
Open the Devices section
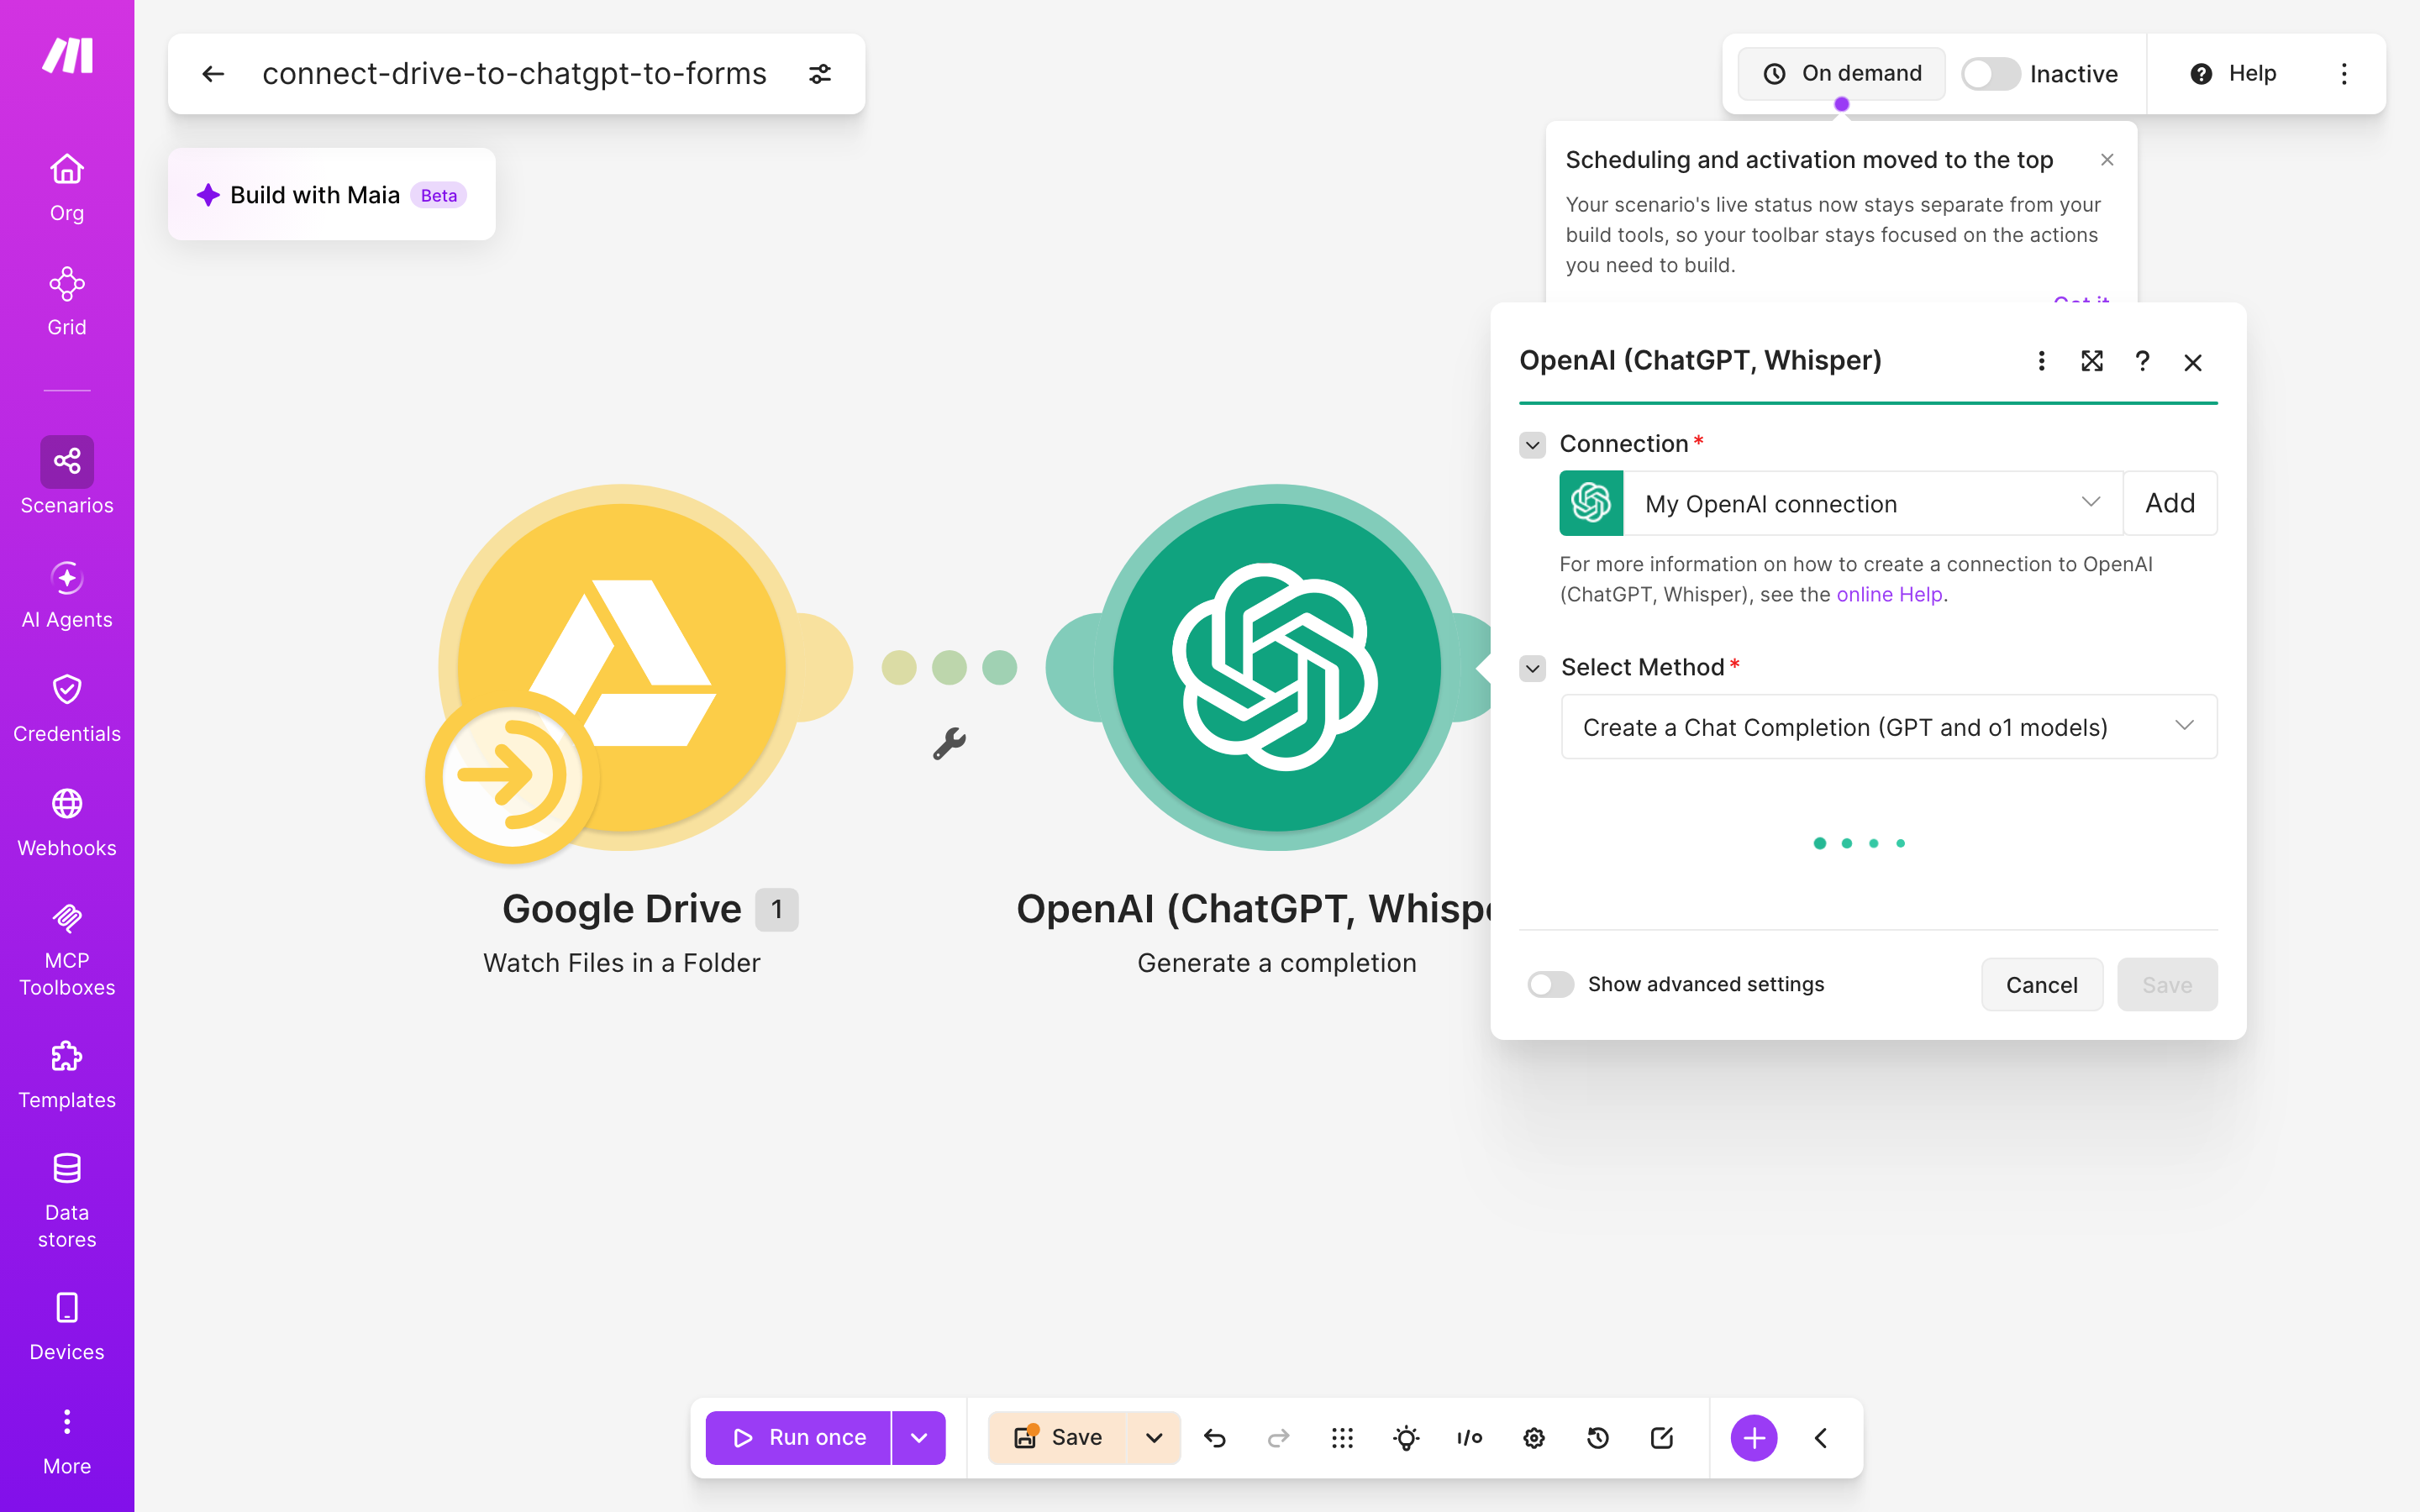67,1326
